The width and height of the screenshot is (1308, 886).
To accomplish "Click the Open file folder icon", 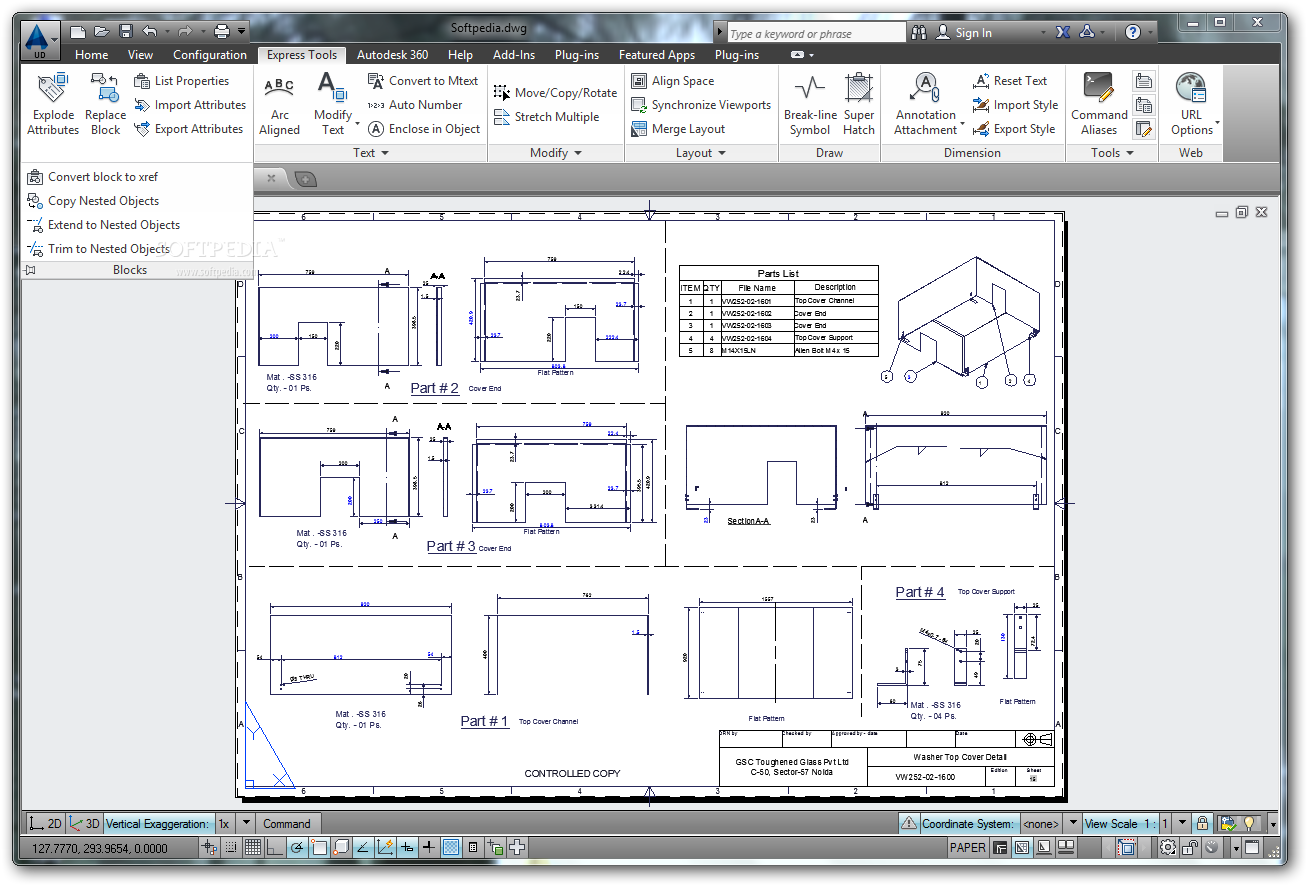I will pos(101,32).
